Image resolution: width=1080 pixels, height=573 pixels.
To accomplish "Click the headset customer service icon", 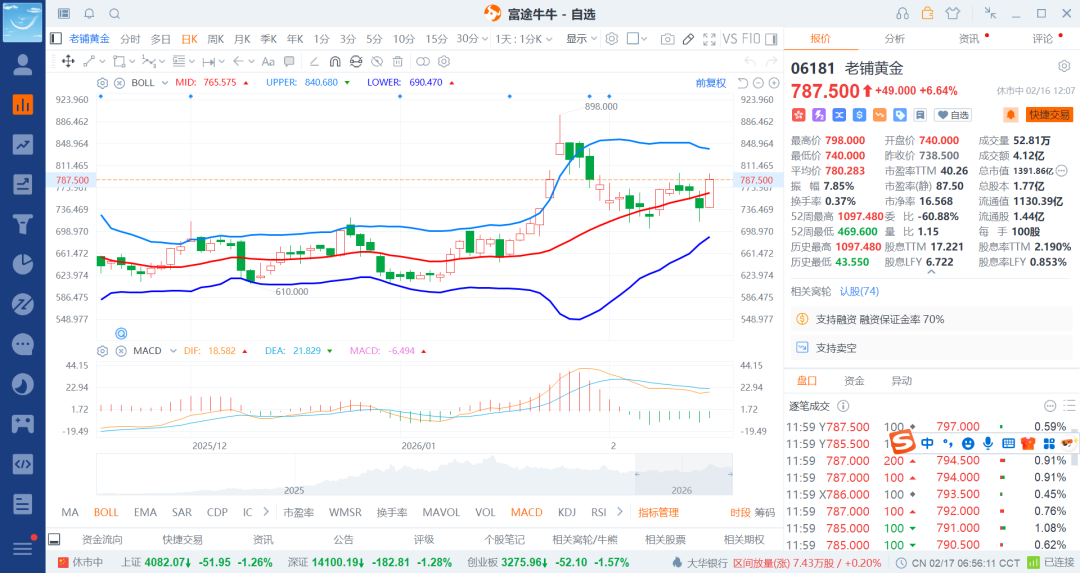I will 903,13.
